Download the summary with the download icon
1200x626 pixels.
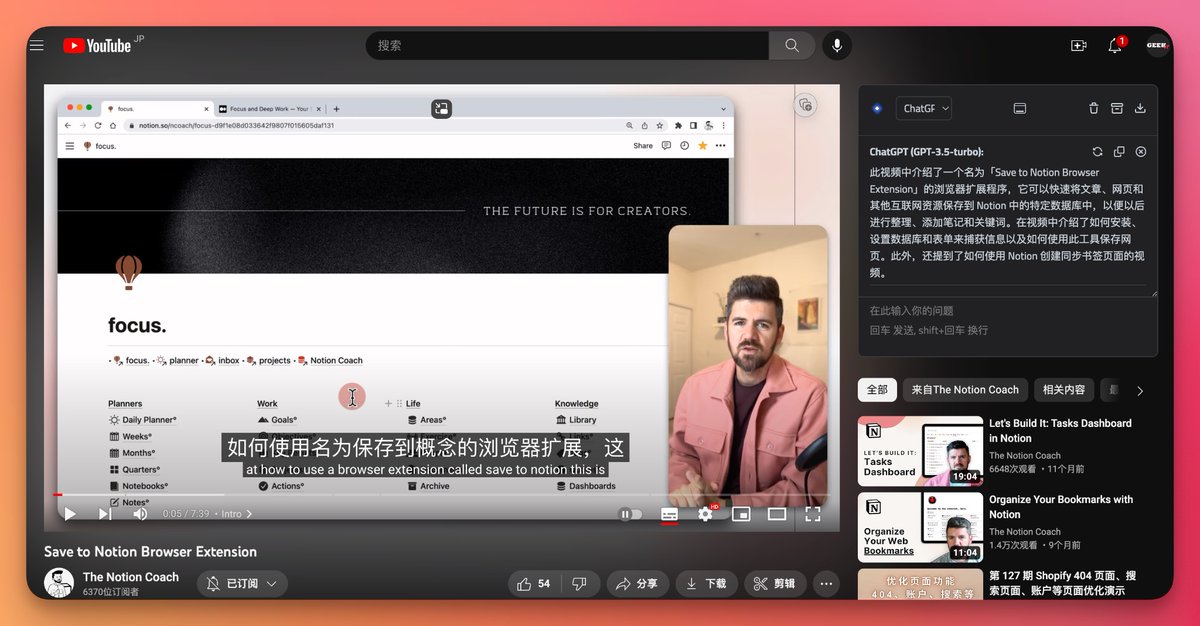(x=1141, y=108)
